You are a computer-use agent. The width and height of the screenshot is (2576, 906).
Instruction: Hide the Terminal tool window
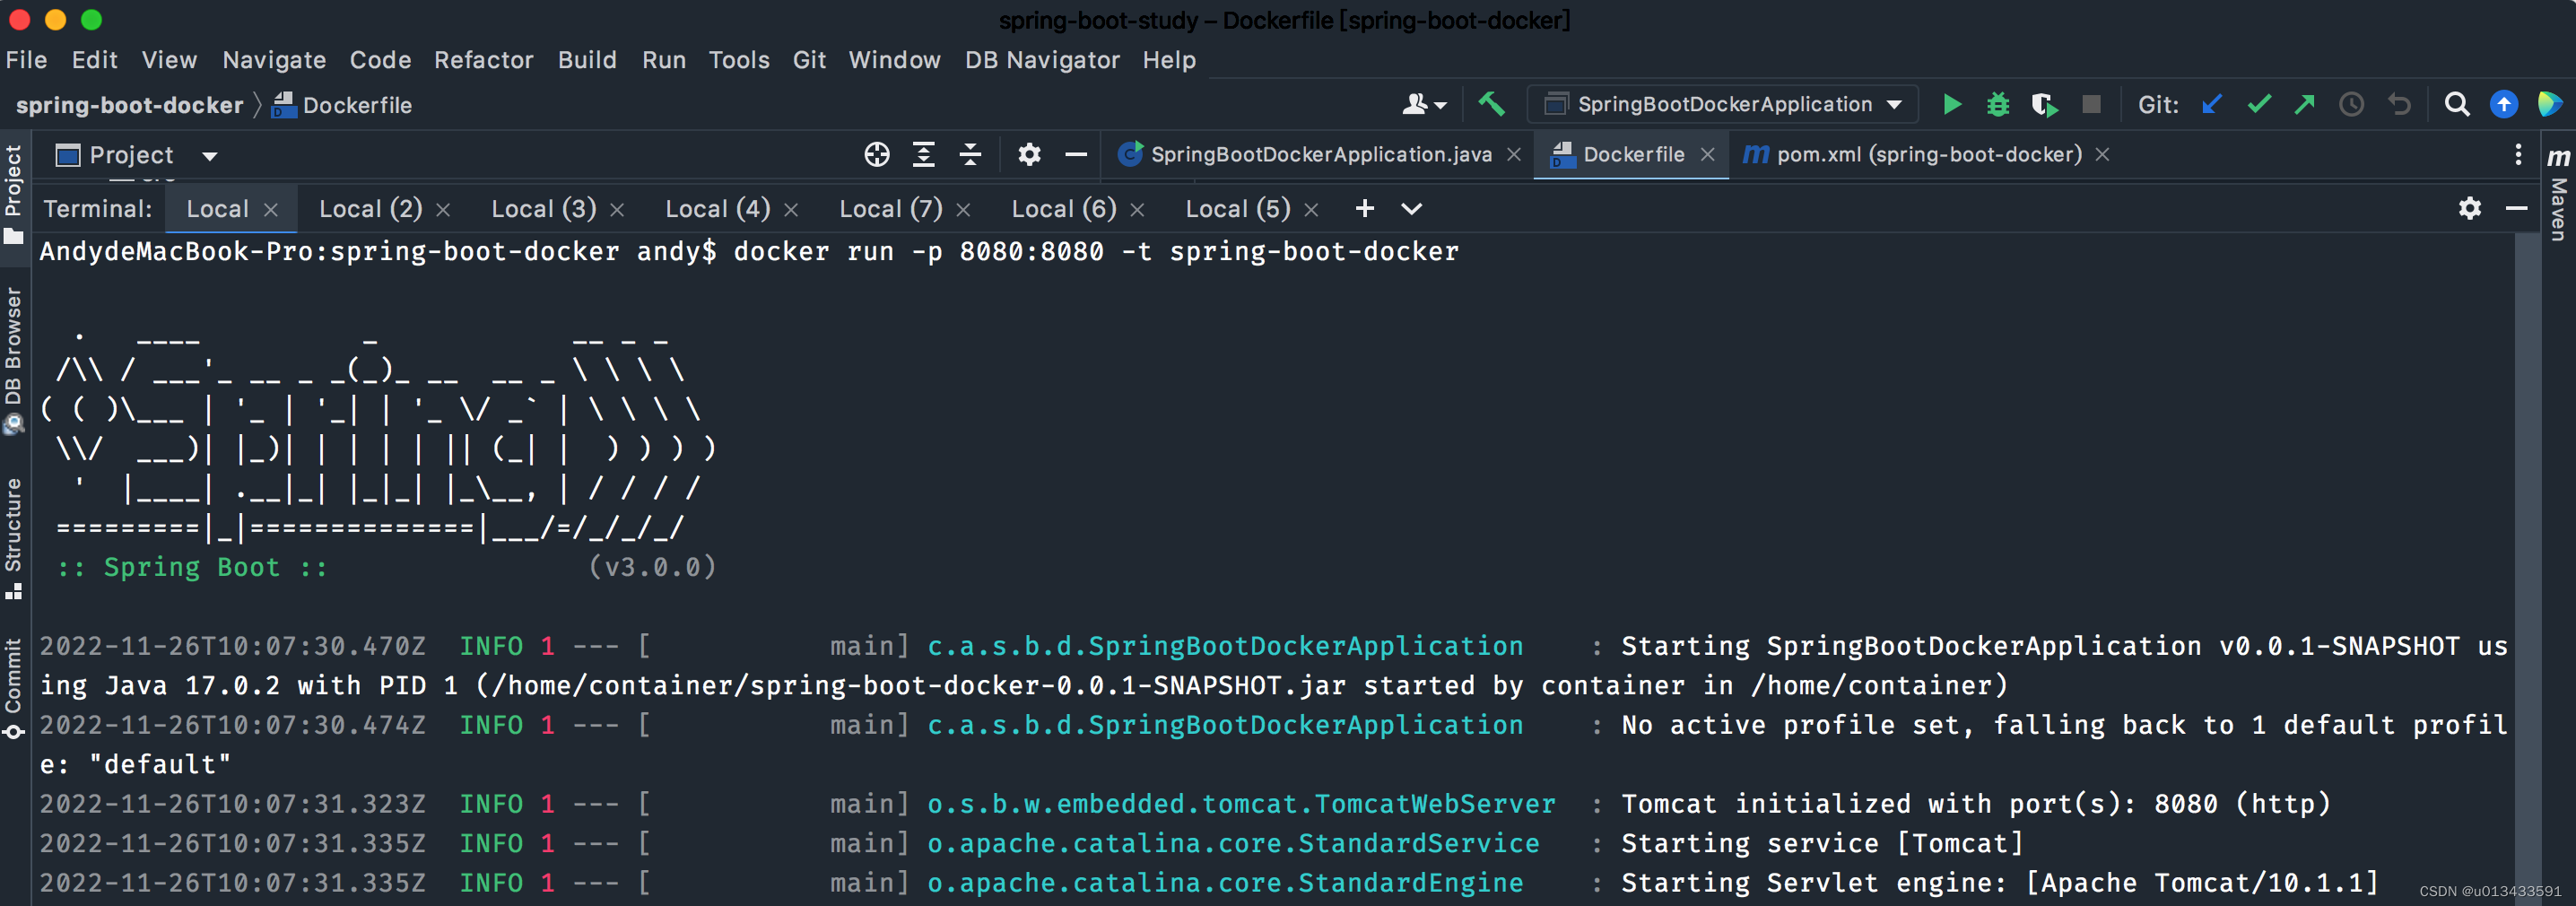pos(2517,208)
